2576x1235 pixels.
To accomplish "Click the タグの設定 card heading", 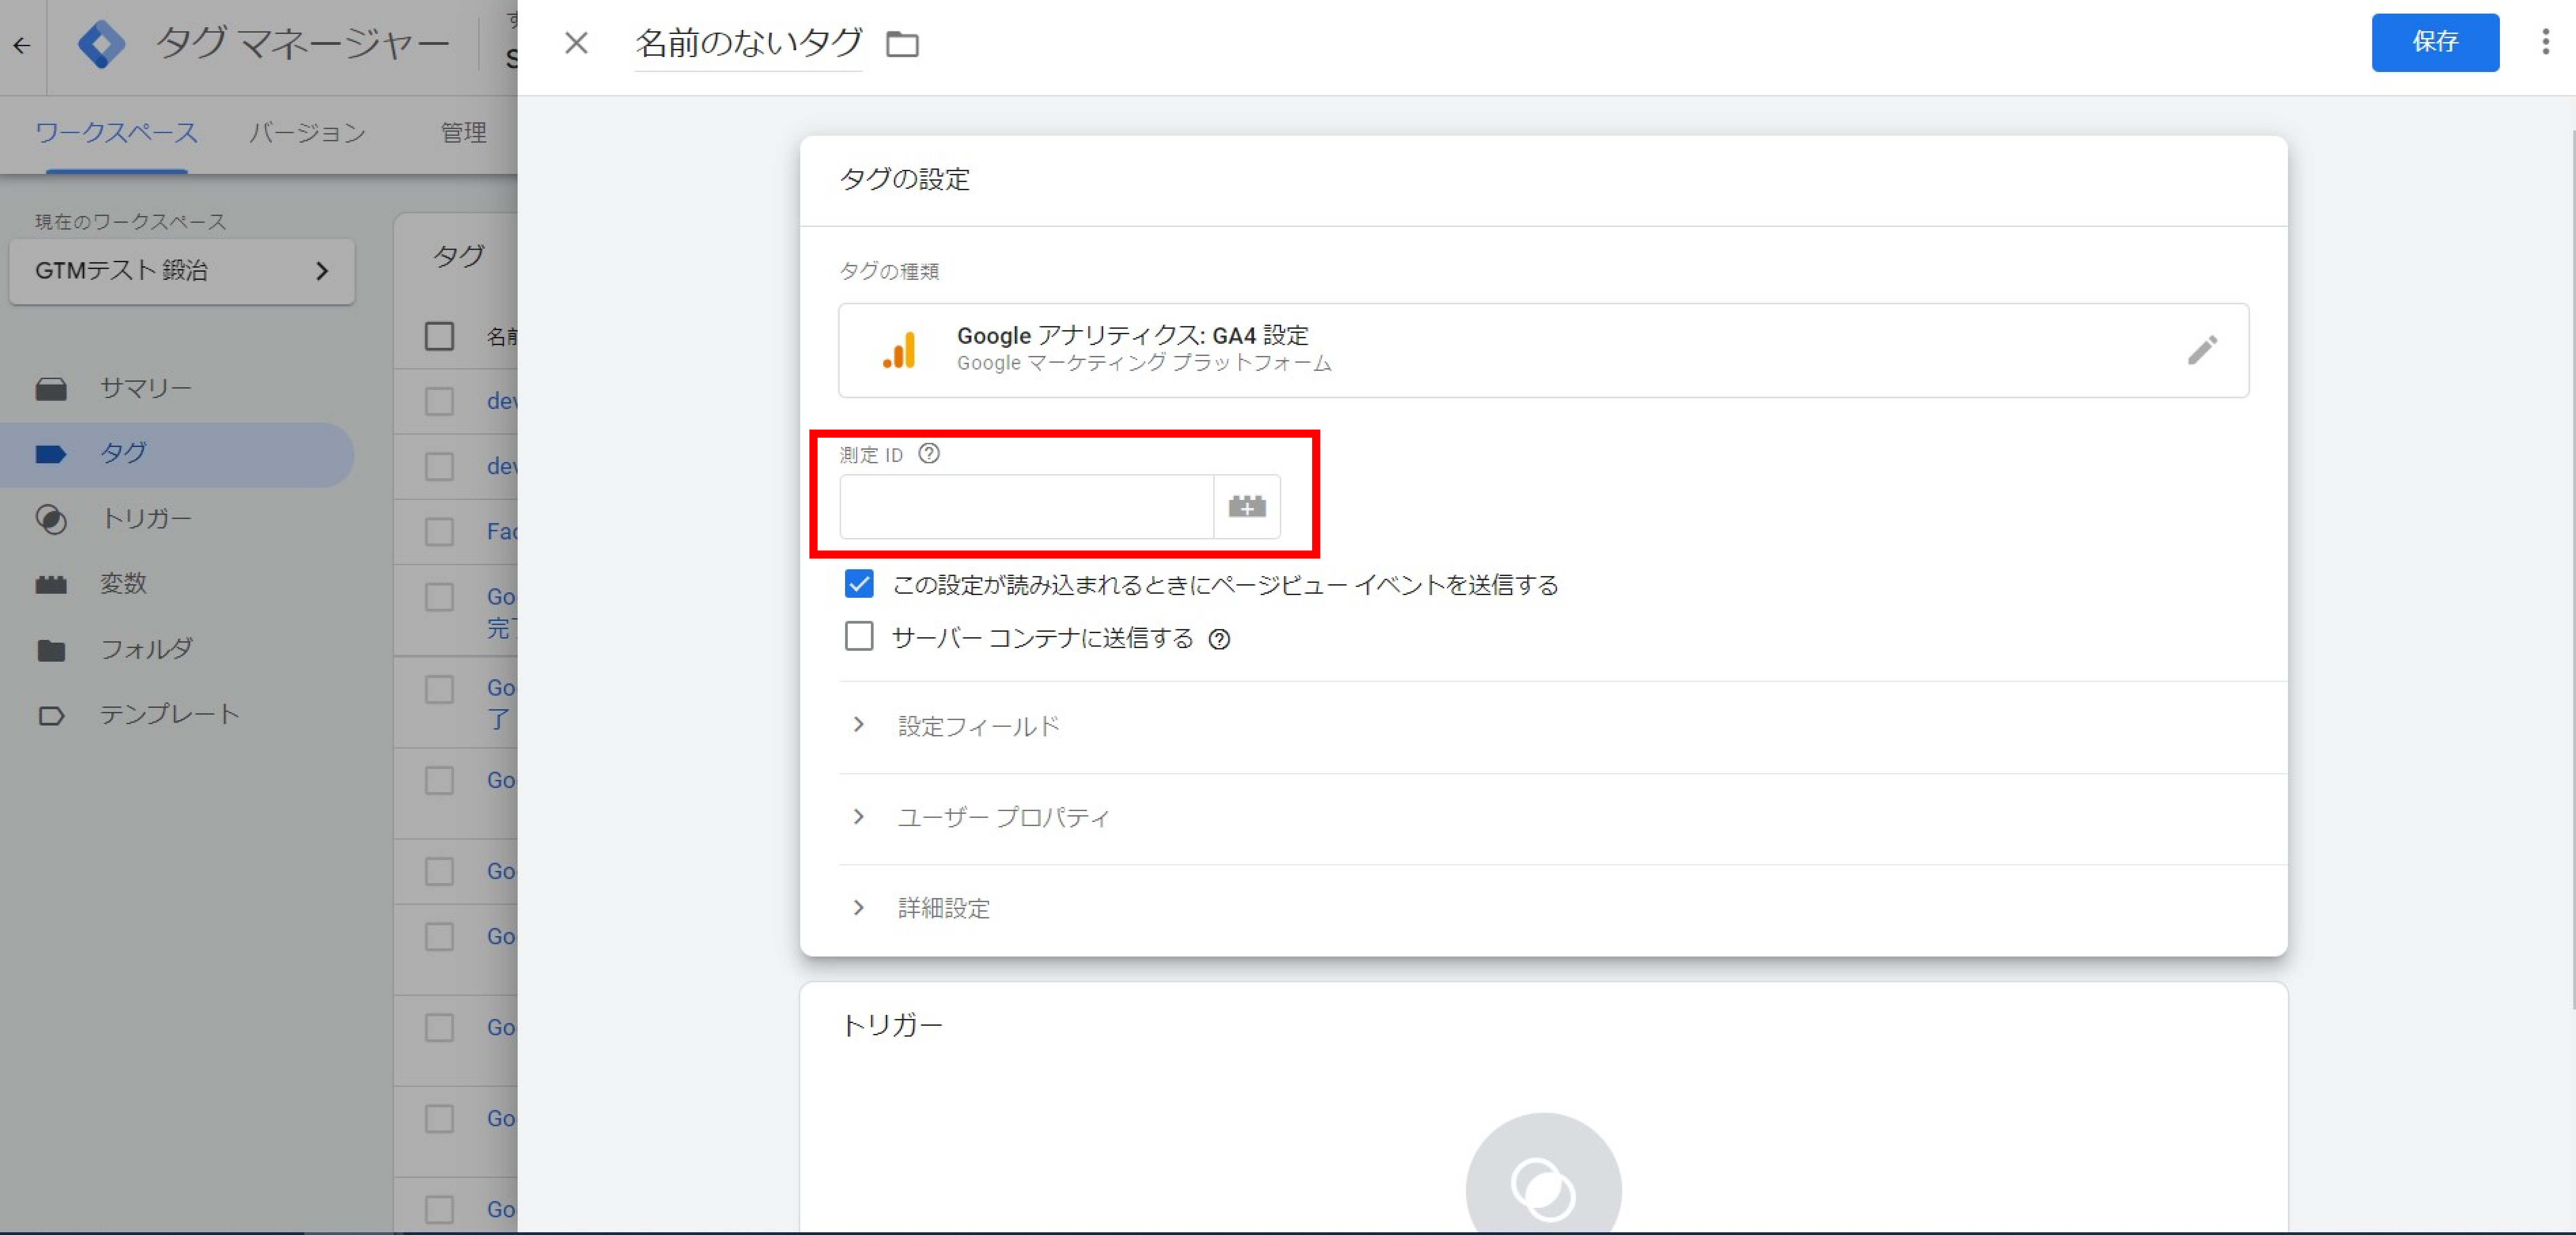I will point(904,180).
